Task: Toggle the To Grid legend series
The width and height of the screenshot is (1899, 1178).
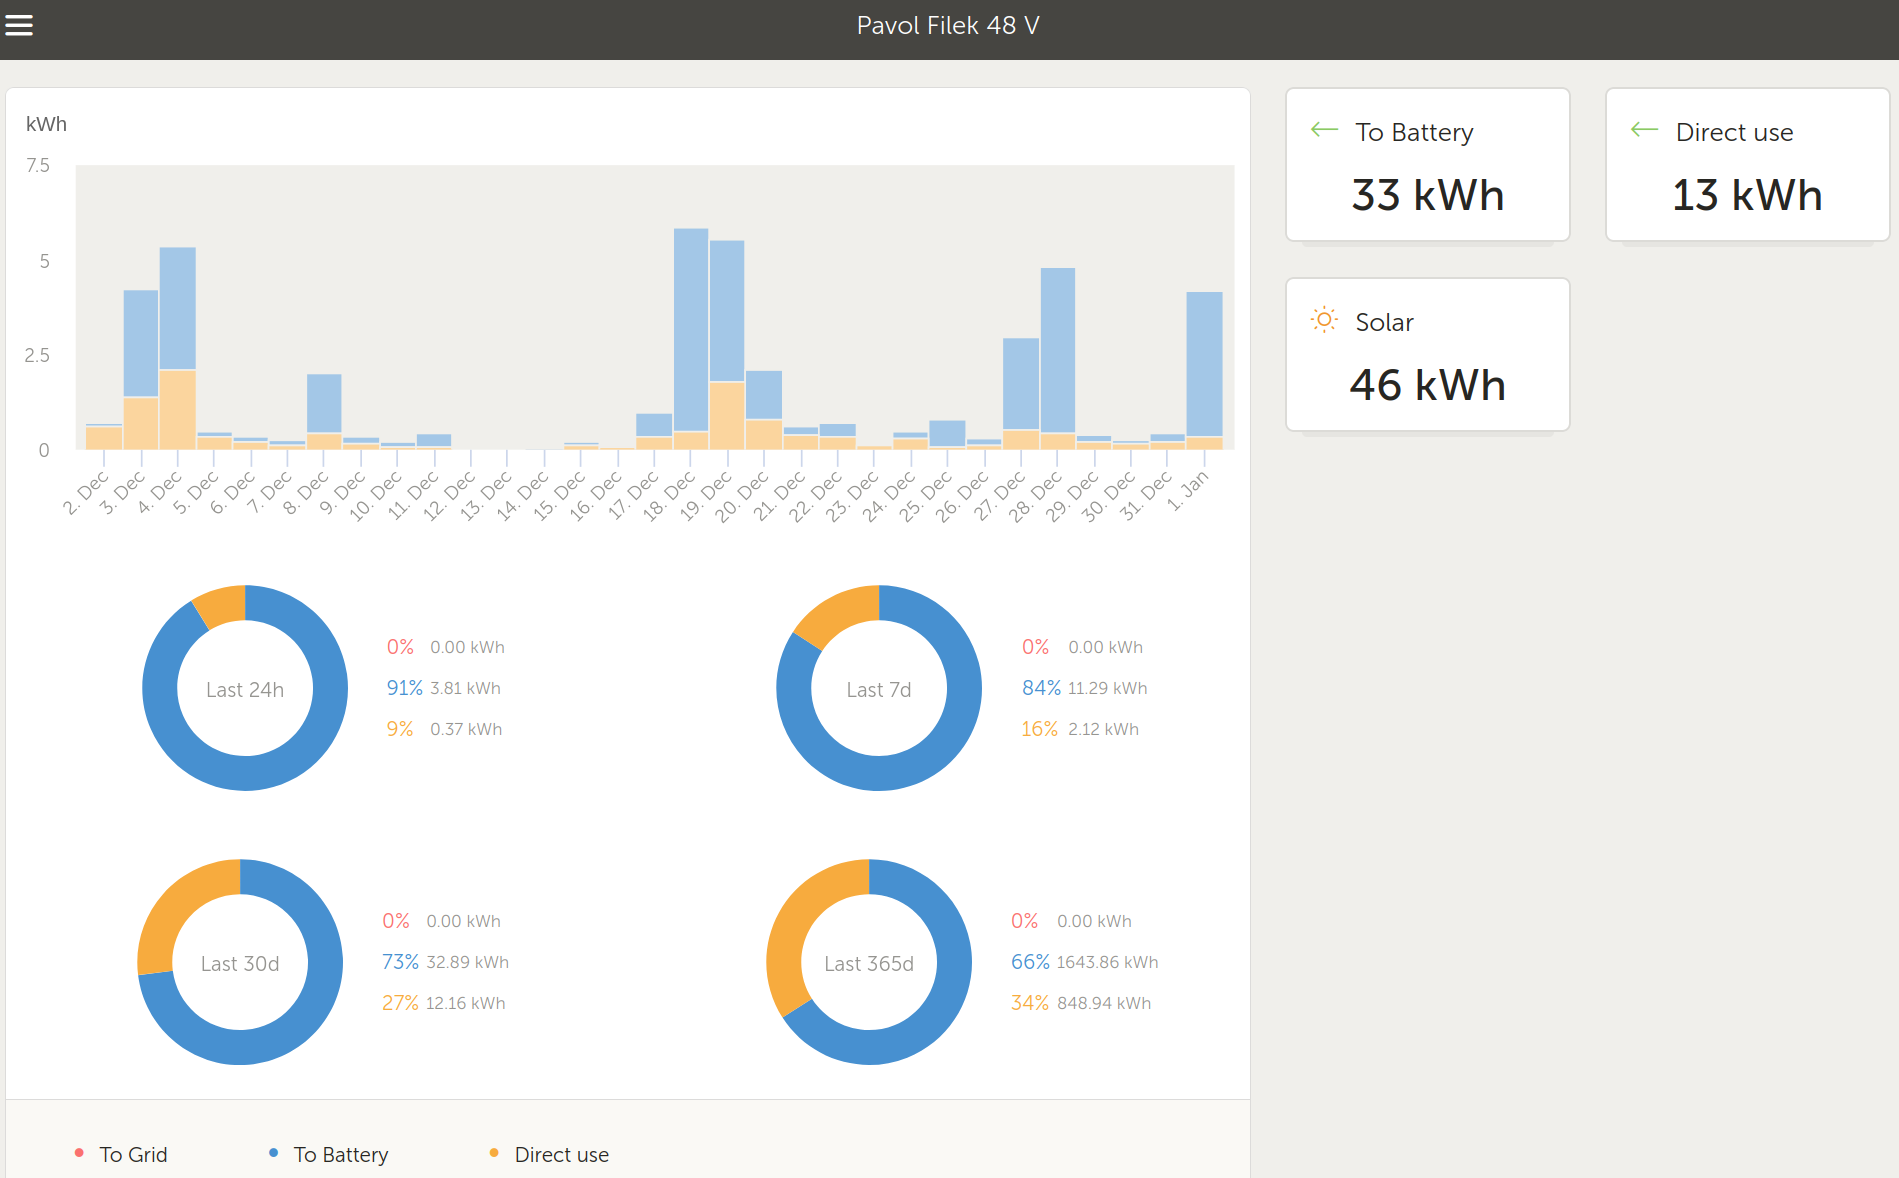Action: click(133, 1154)
